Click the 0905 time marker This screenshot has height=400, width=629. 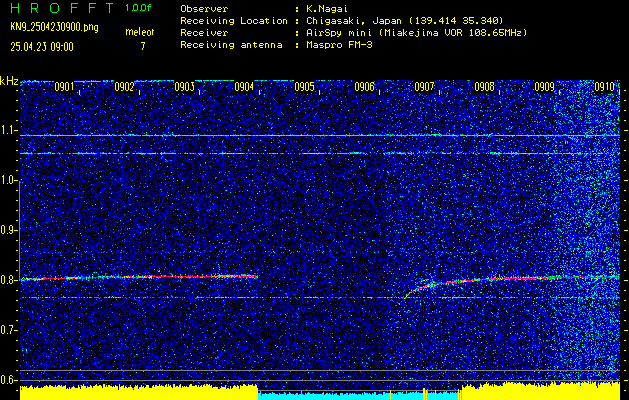[304, 87]
